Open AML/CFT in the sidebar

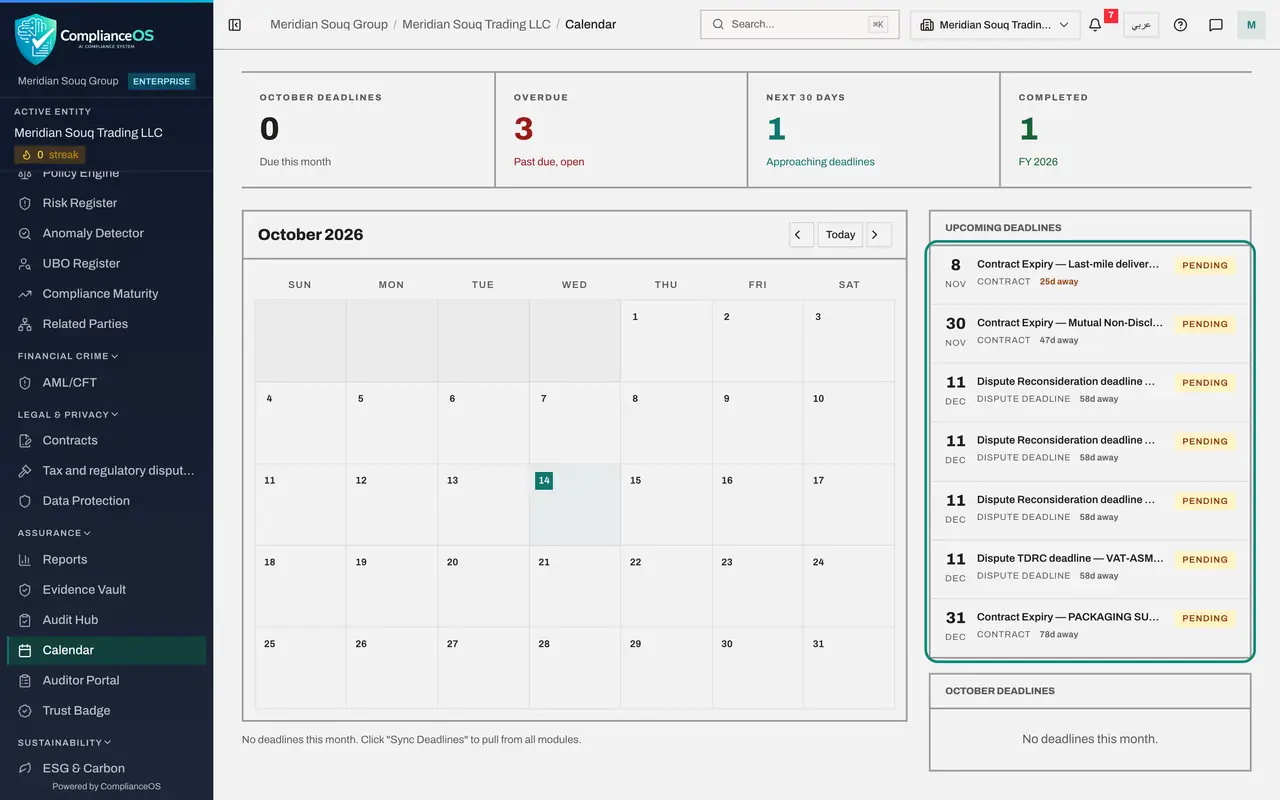click(106, 383)
